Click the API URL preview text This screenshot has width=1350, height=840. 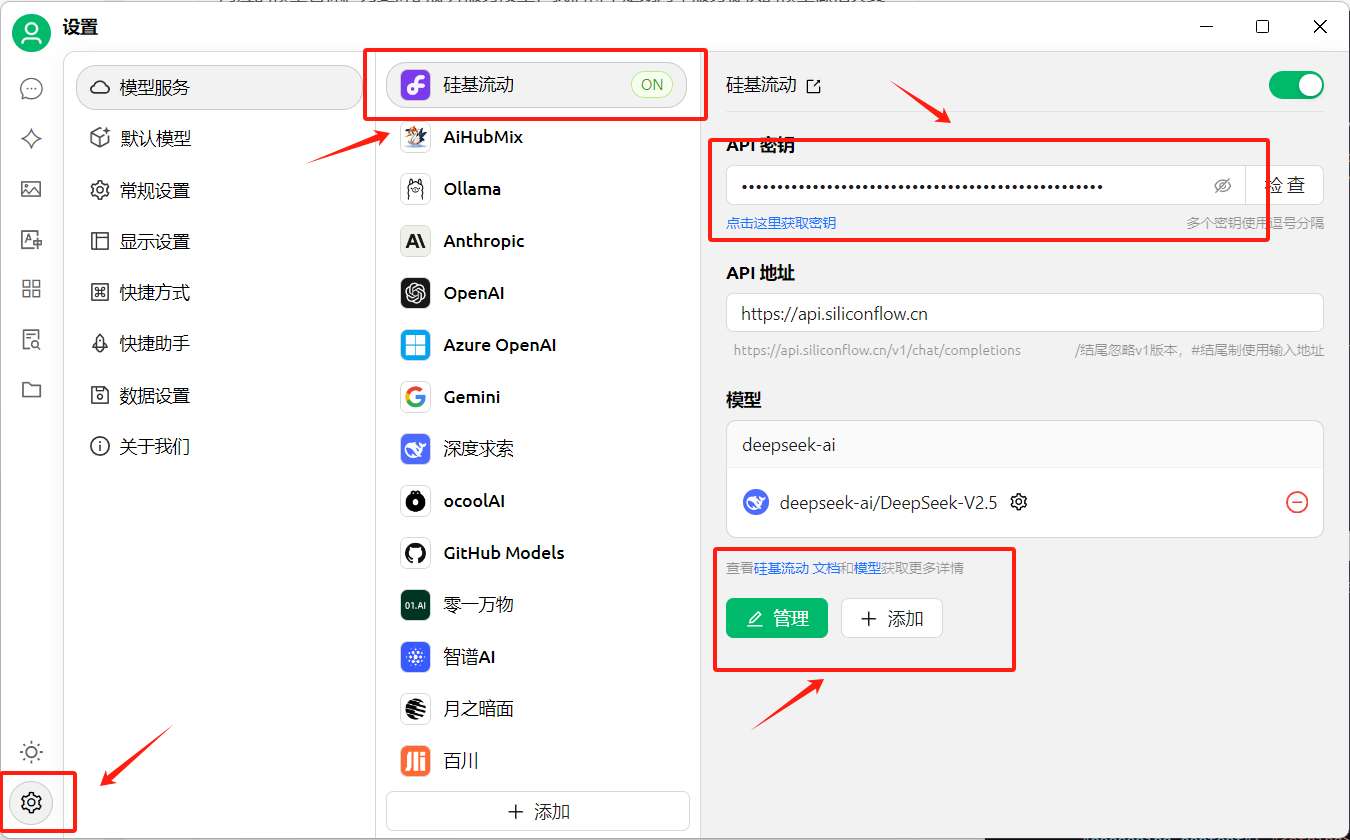877,351
